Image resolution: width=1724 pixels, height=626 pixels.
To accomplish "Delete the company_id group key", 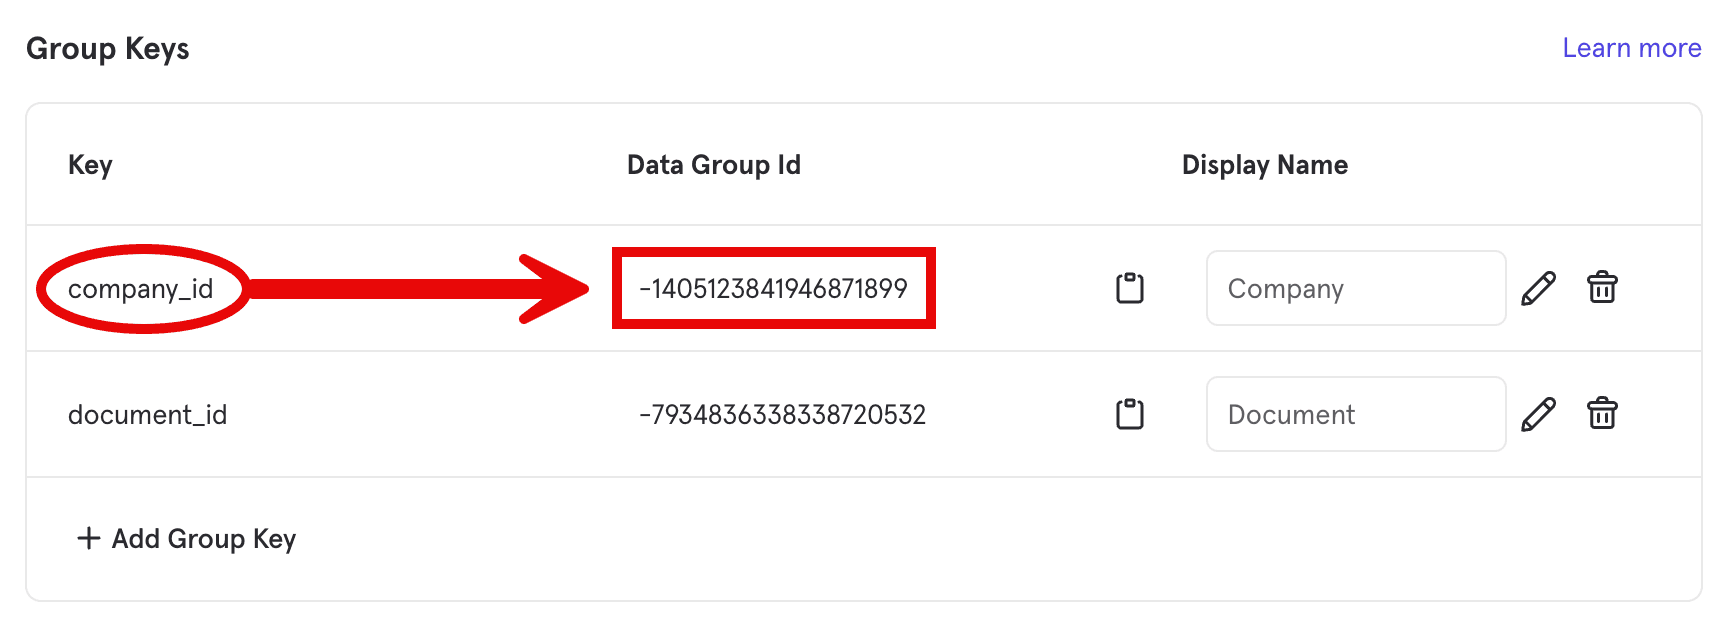I will 1602,288.
